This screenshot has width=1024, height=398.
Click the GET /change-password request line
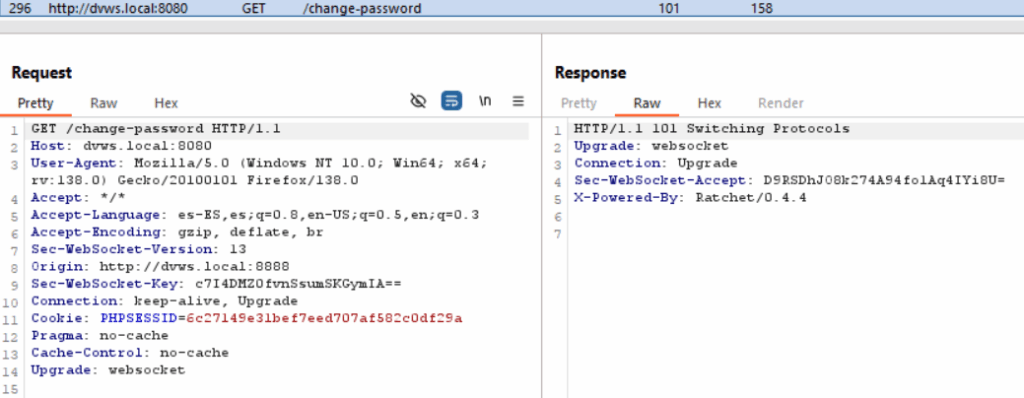(x=156, y=129)
